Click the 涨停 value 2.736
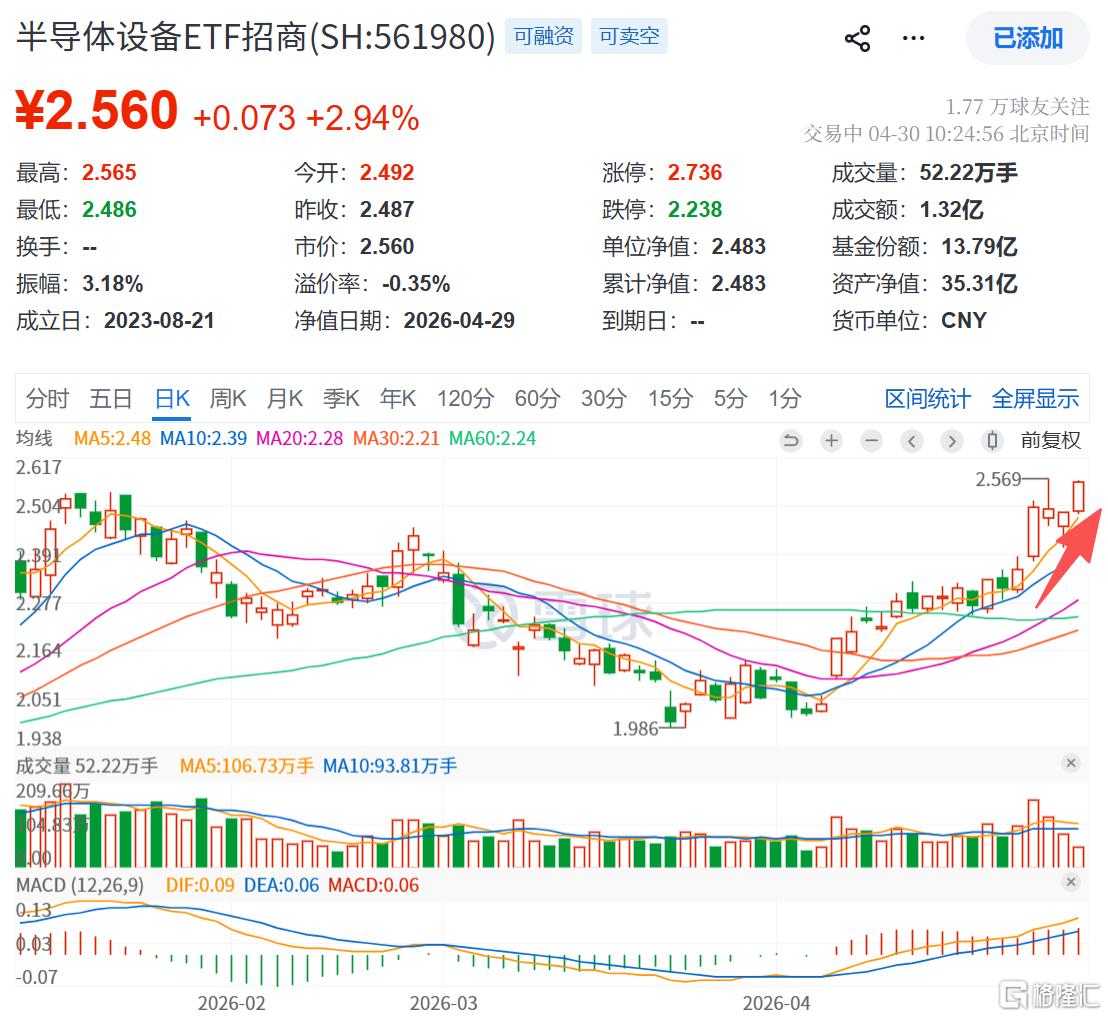This screenshot has height=1018, width=1108. click(695, 172)
